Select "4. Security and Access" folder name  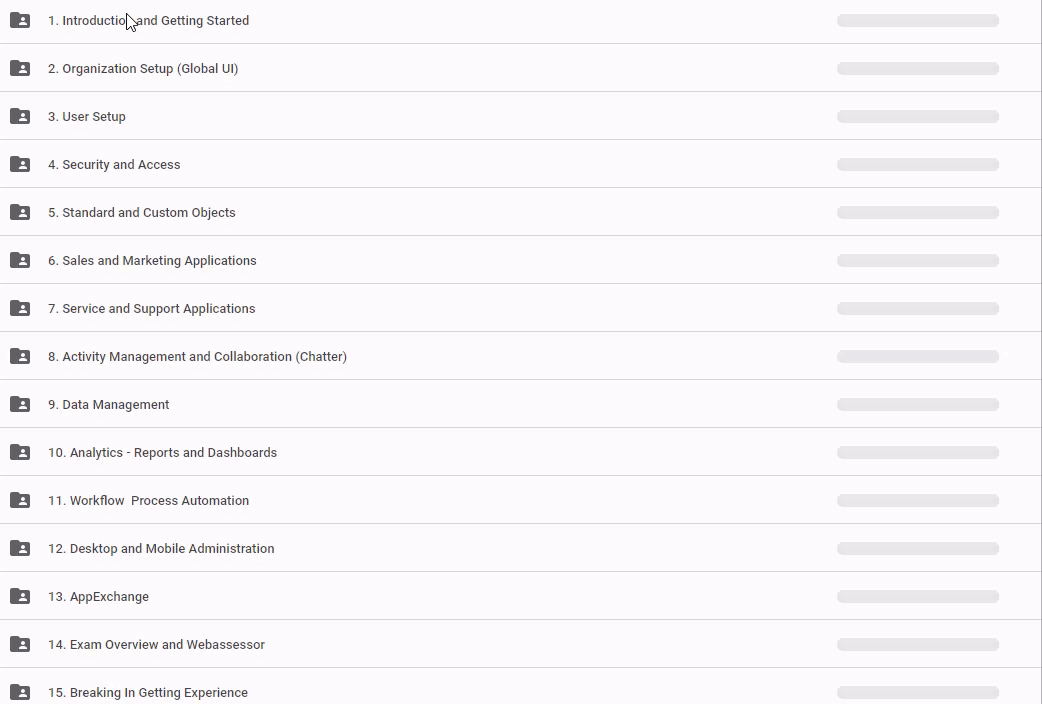pos(114,165)
